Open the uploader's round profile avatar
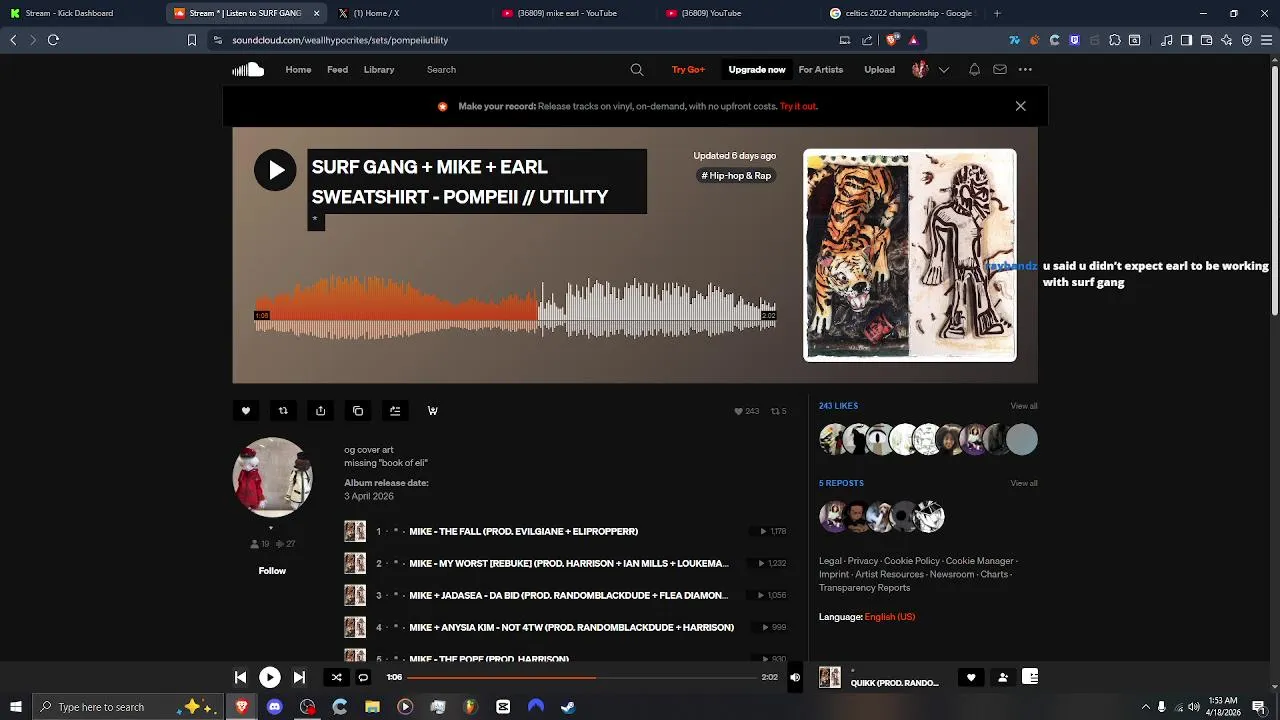The image size is (1280, 720). click(x=272, y=477)
